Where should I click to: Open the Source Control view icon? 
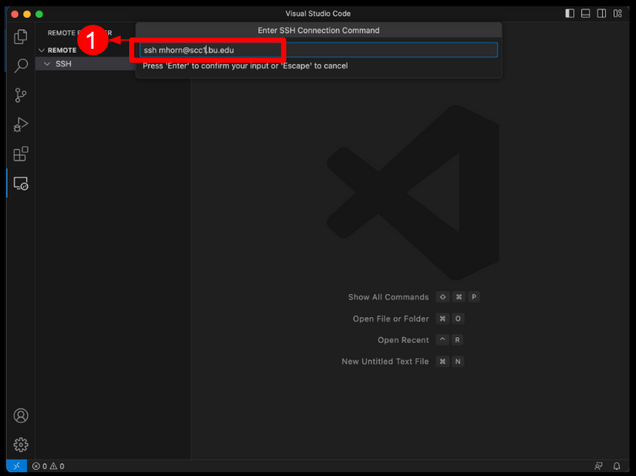(x=21, y=95)
